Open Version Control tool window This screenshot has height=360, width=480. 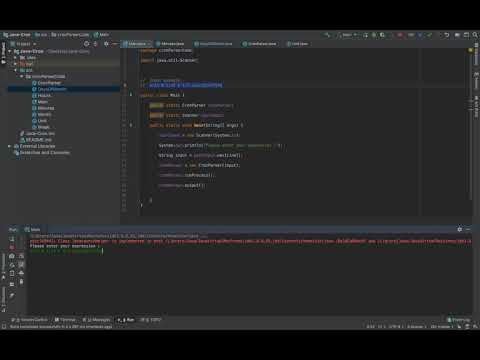[29, 320]
